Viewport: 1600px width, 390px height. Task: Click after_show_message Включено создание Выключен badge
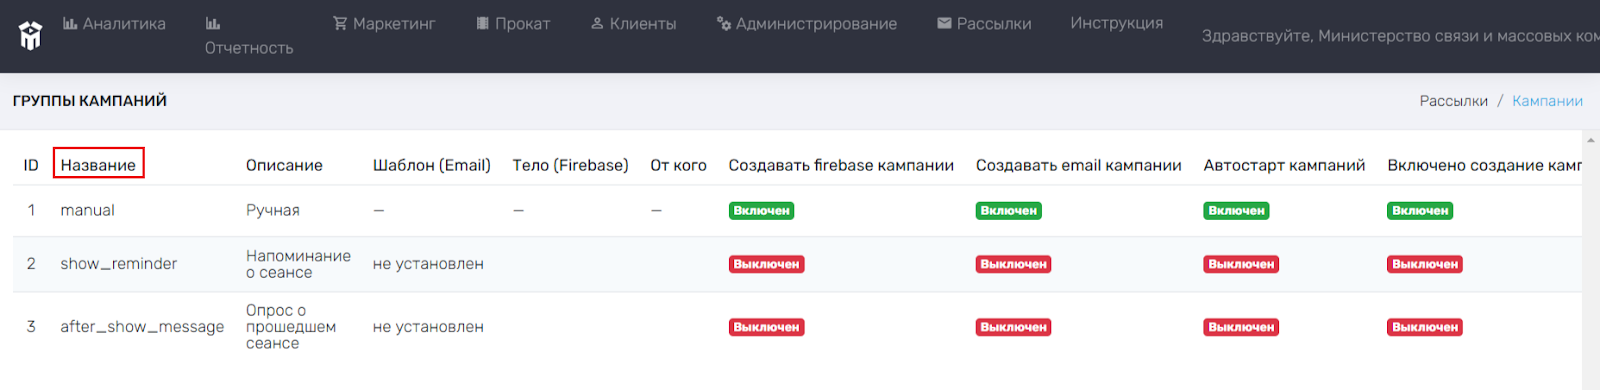(1425, 327)
